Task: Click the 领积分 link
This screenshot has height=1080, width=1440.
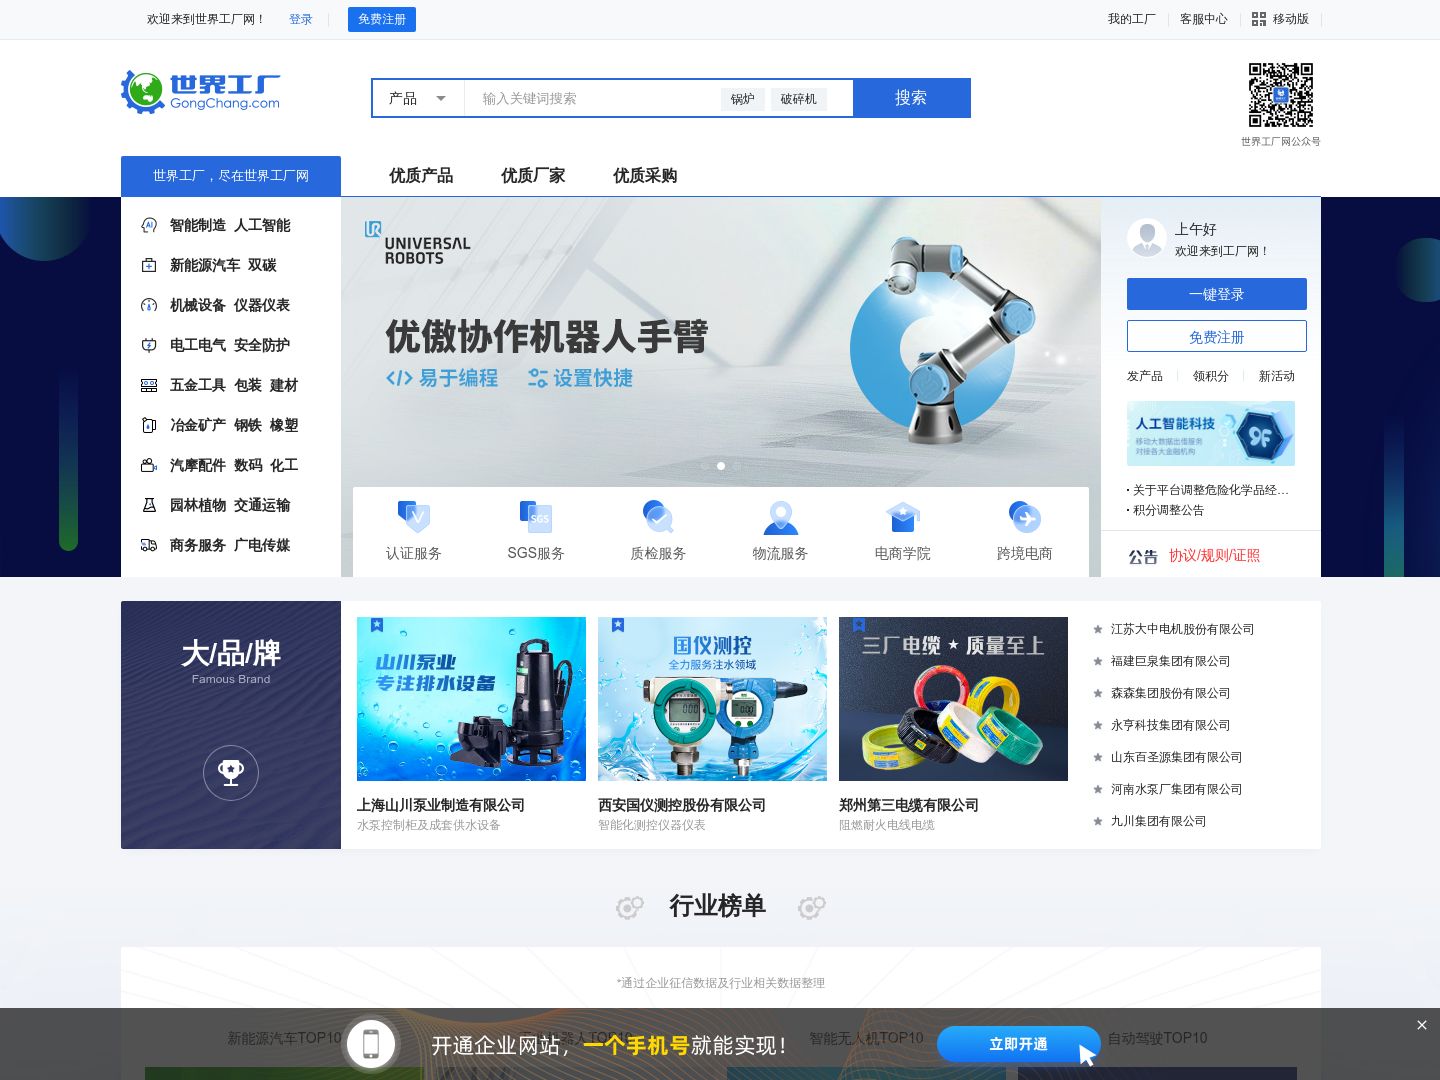Action: tap(1211, 376)
